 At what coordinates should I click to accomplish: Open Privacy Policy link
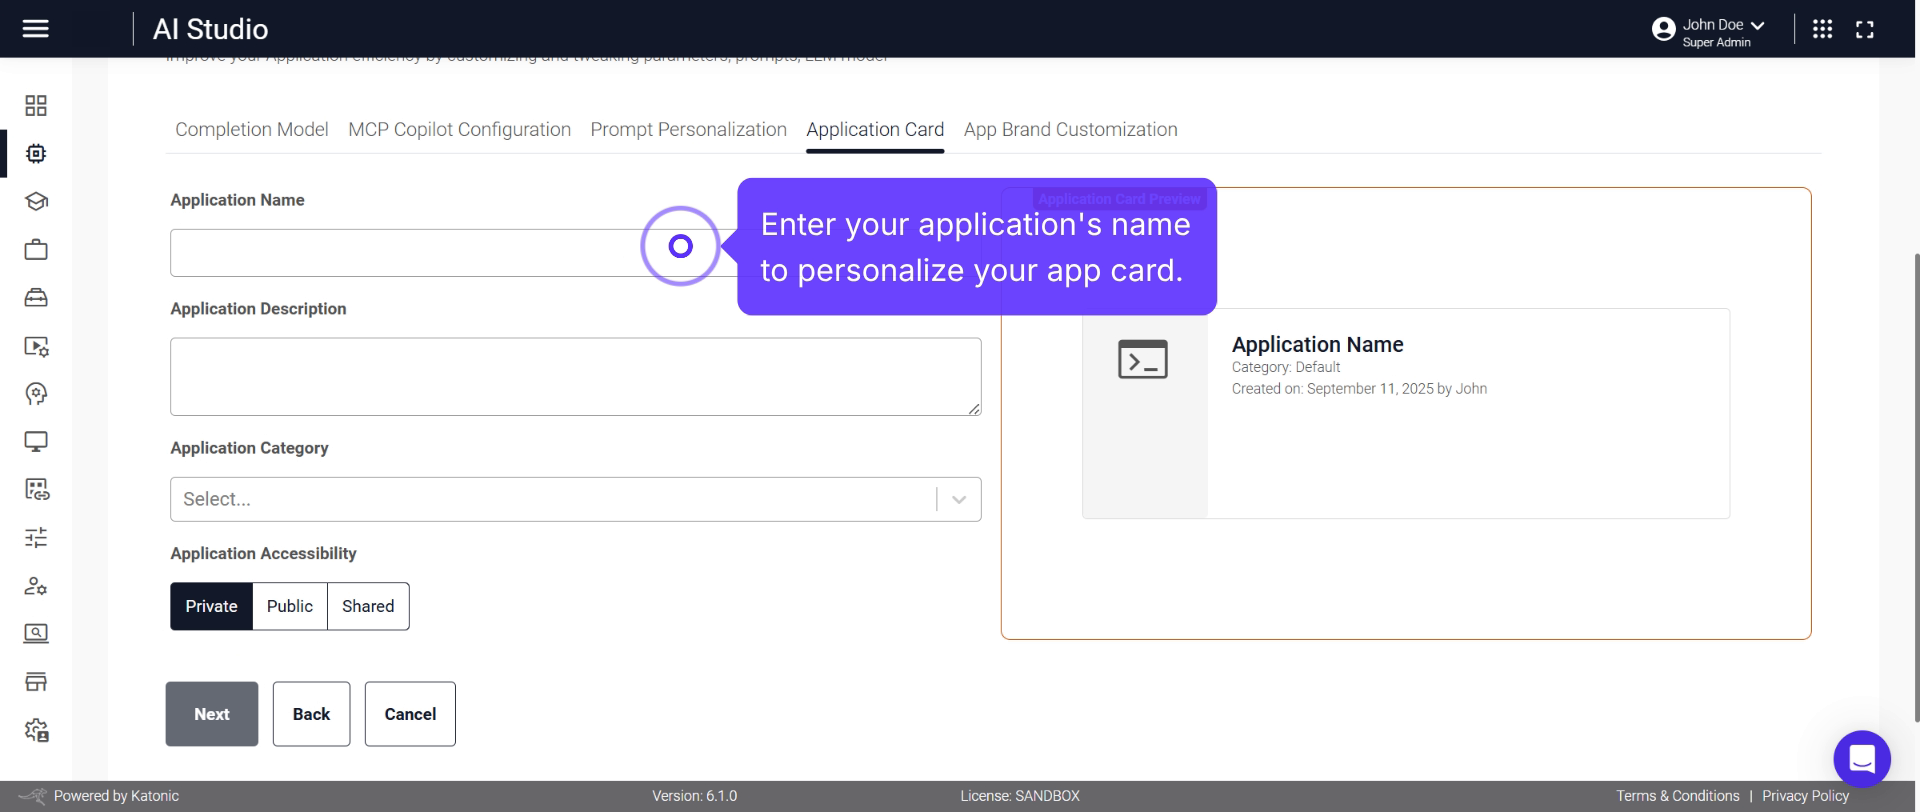[1805, 796]
